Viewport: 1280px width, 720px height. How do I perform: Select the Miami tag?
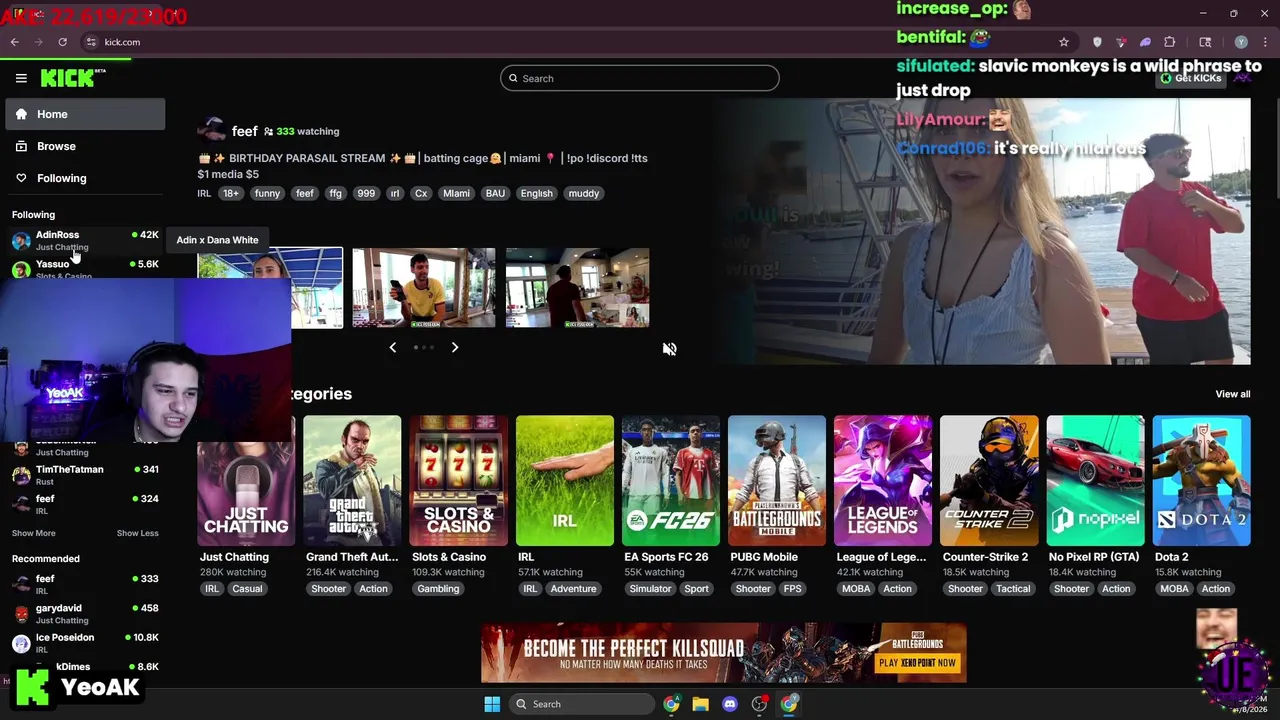pyautogui.click(x=456, y=193)
